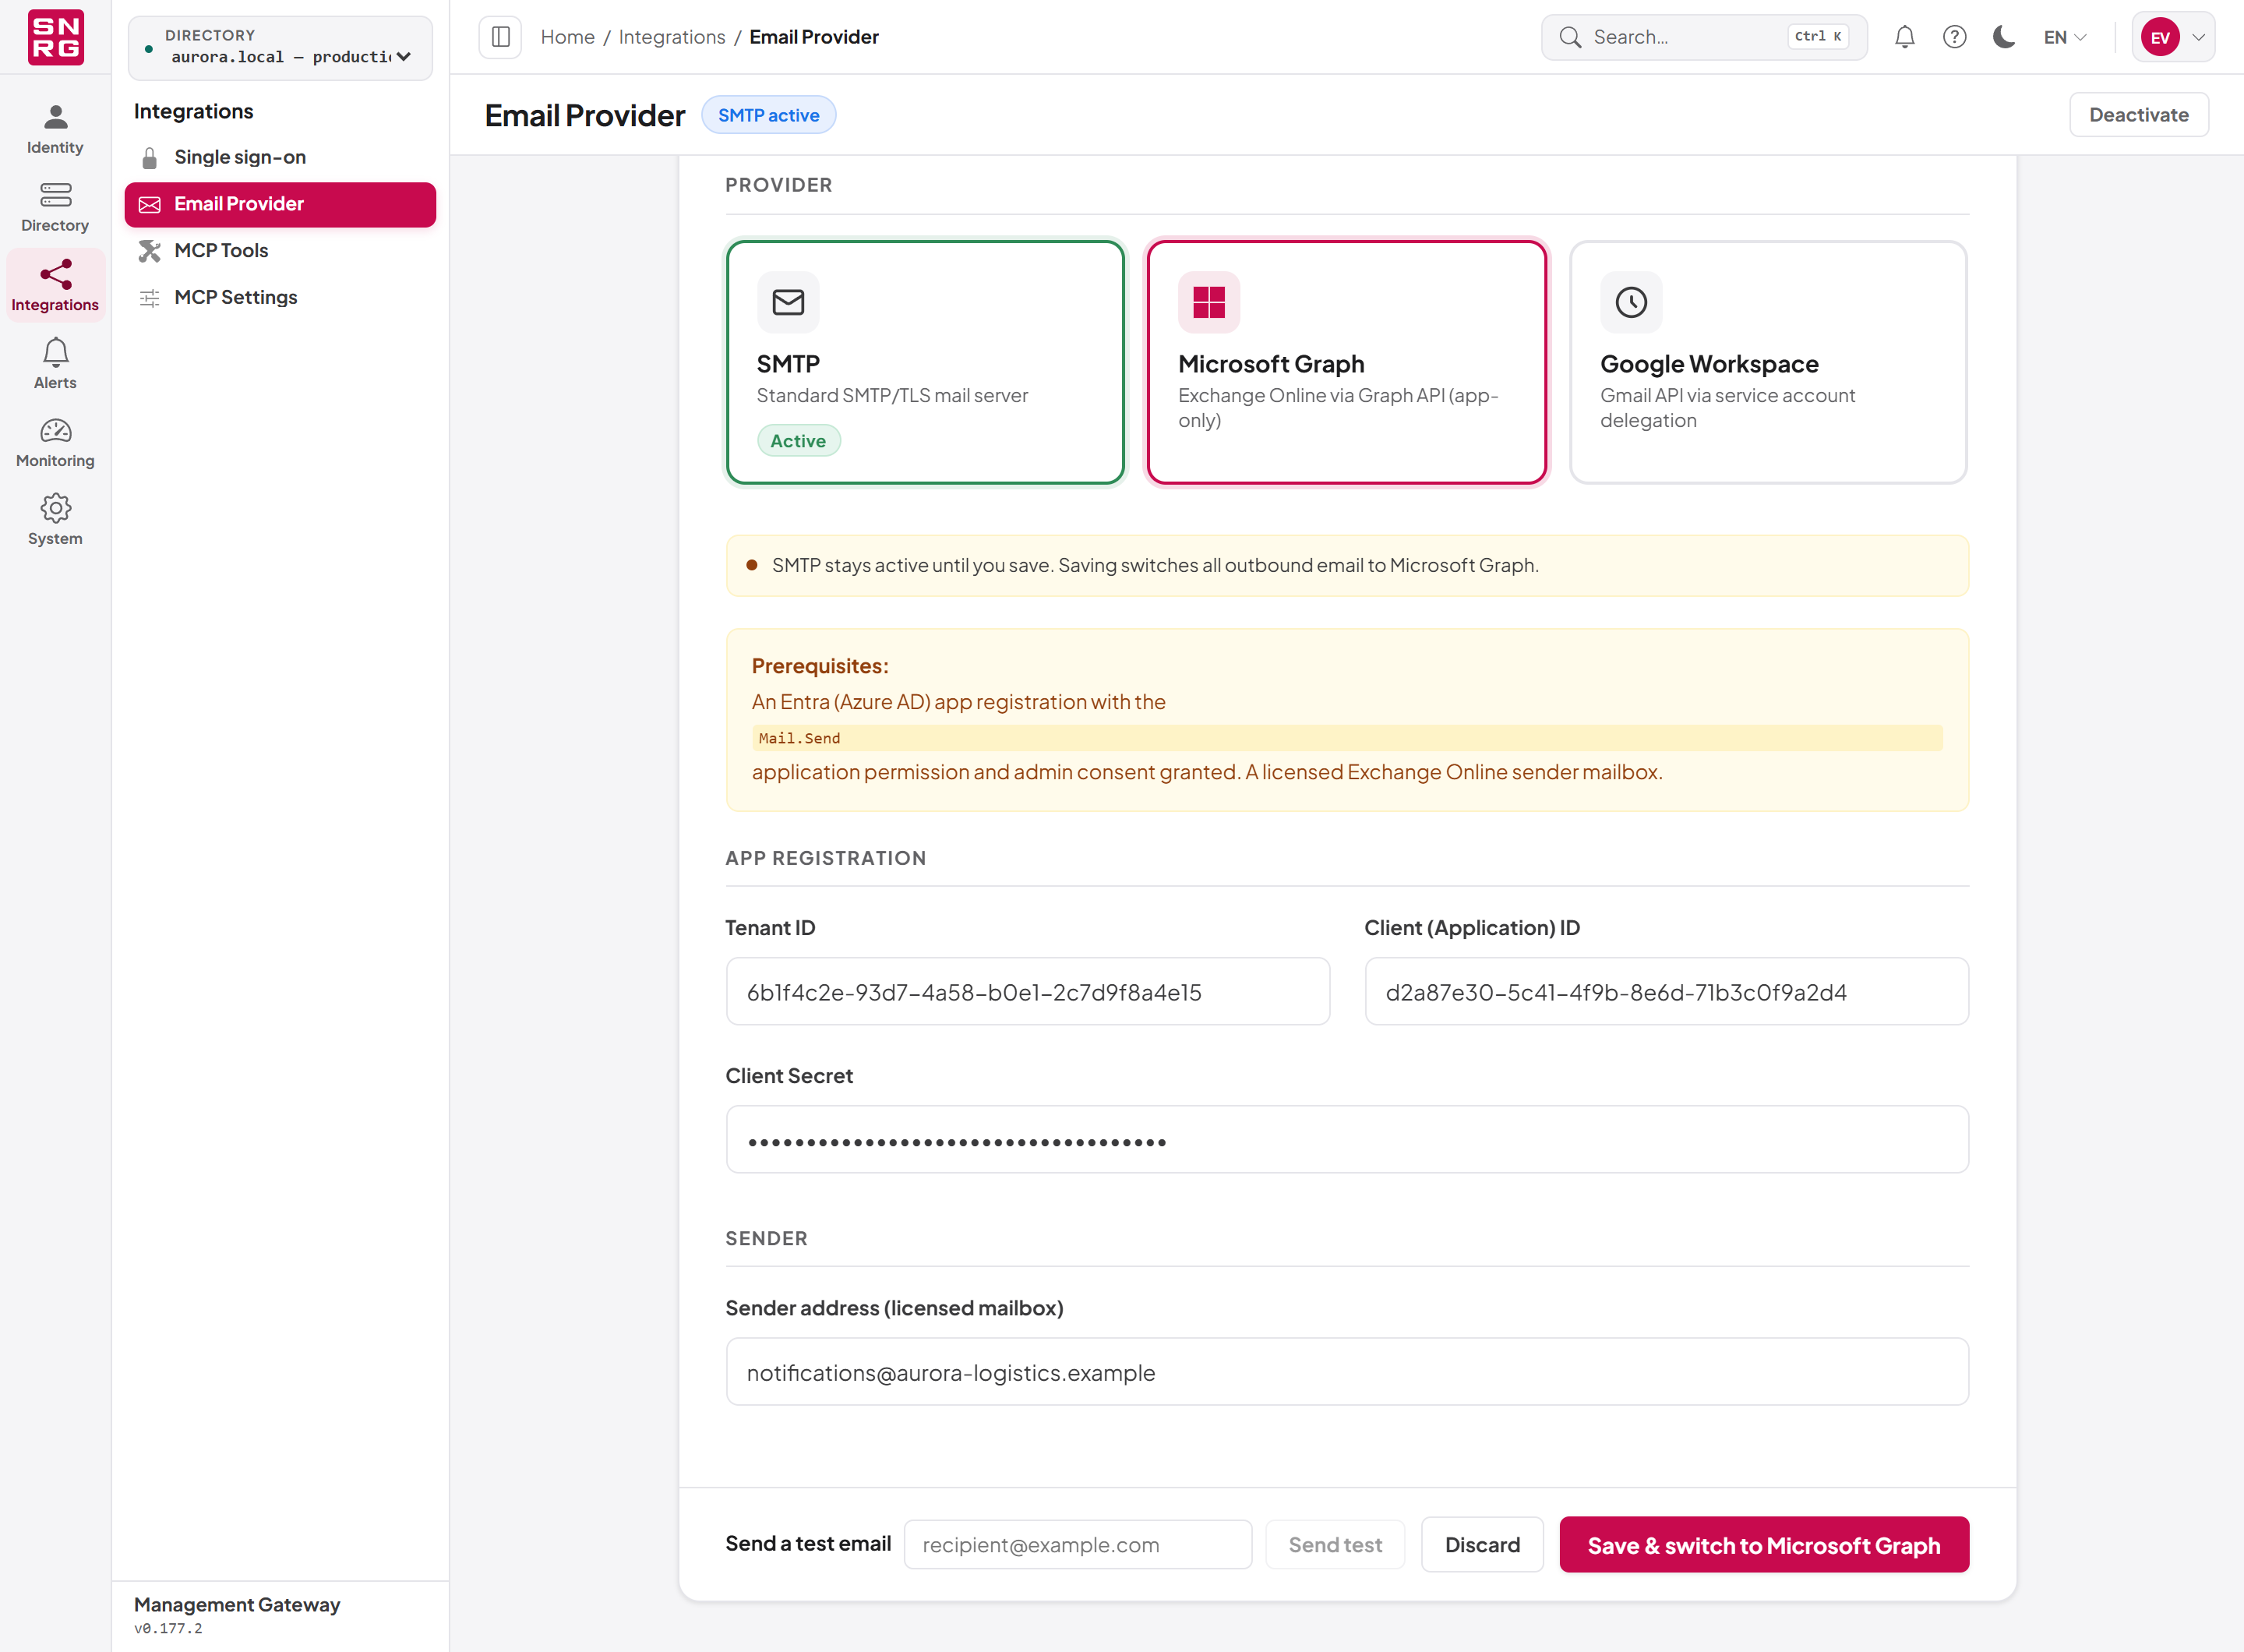This screenshot has height=1652, width=2244.
Task: Click the Deactivate button
Action: [x=2138, y=114]
